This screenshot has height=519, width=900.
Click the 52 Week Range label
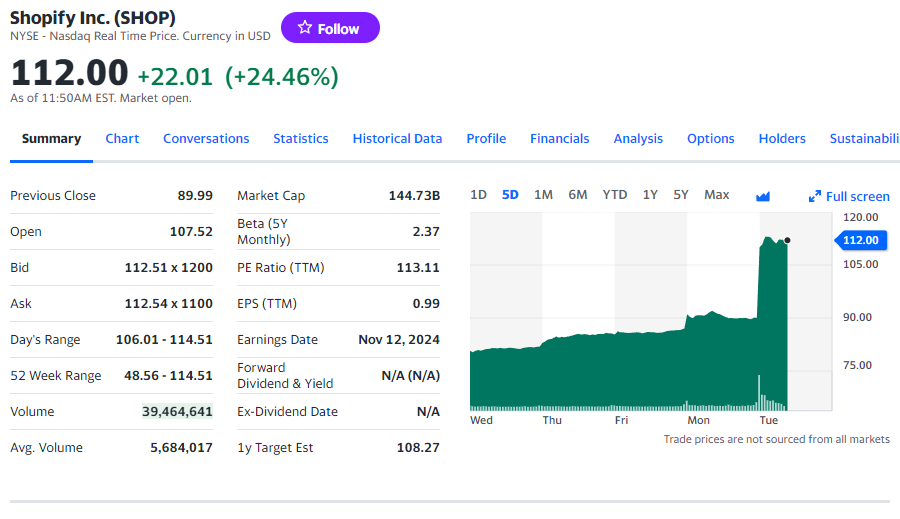coord(56,375)
